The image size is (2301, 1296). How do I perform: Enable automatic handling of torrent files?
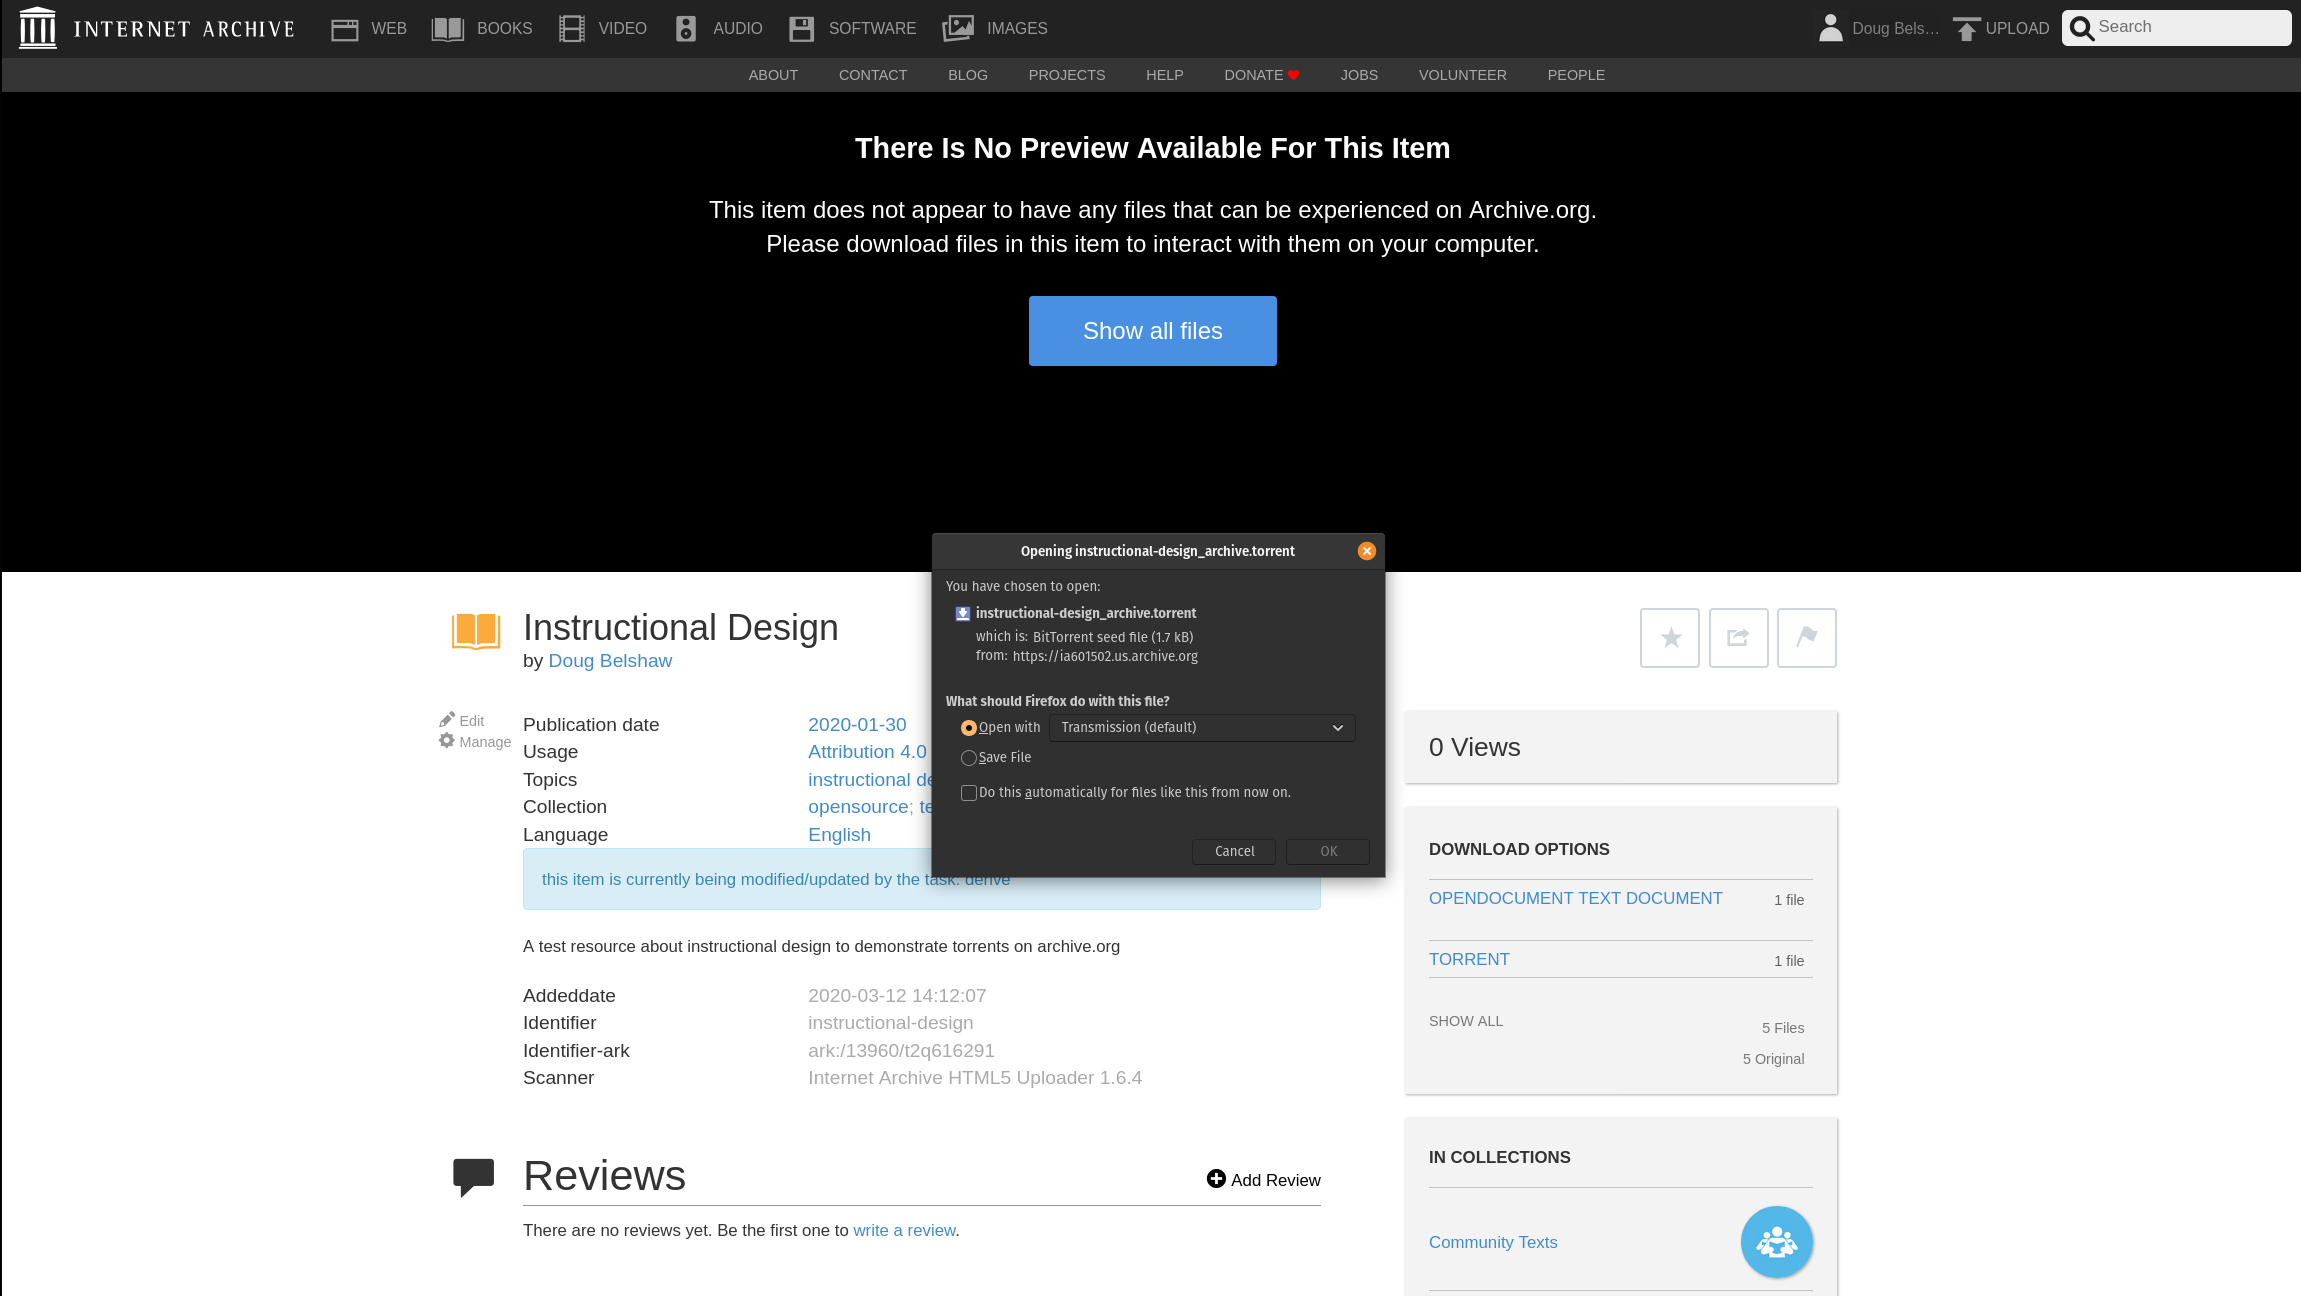(x=969, y=792)
